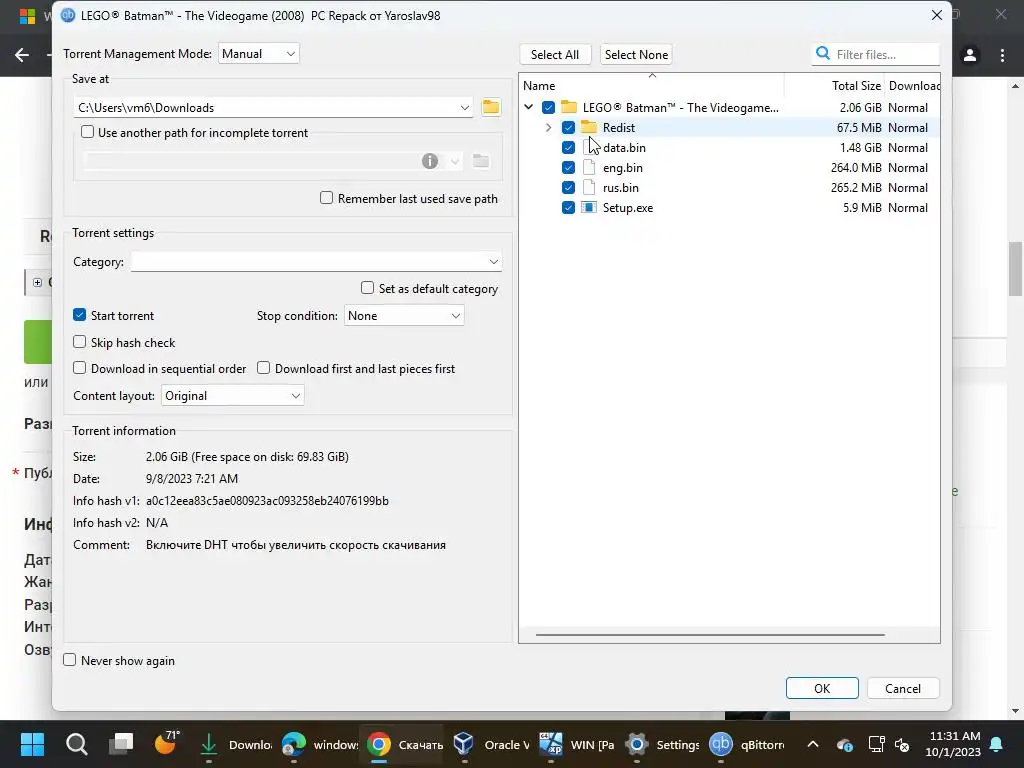Viewport: 1024px width, 768px height.
Task: Open Oracle VirtualBox from the taskbar
Action: [490, 744]
